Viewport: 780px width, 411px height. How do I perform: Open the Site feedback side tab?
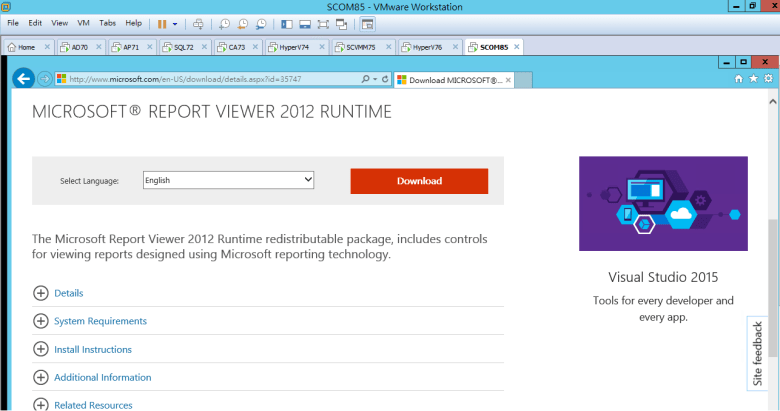click(758, 353)
